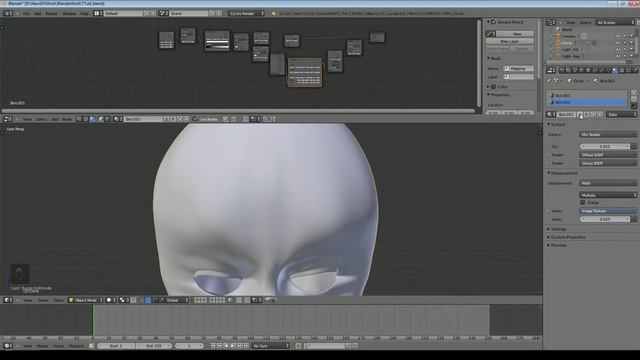
Task: Click the timeline editor type icon
Action: pyautogui.click(x=8, y=346)
